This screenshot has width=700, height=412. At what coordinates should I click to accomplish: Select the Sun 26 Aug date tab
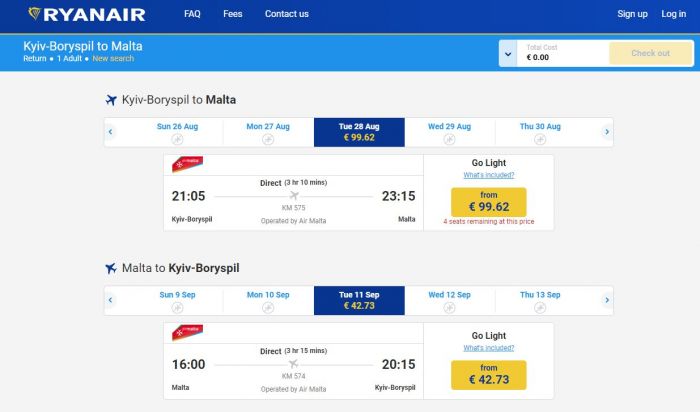[177, 132]
